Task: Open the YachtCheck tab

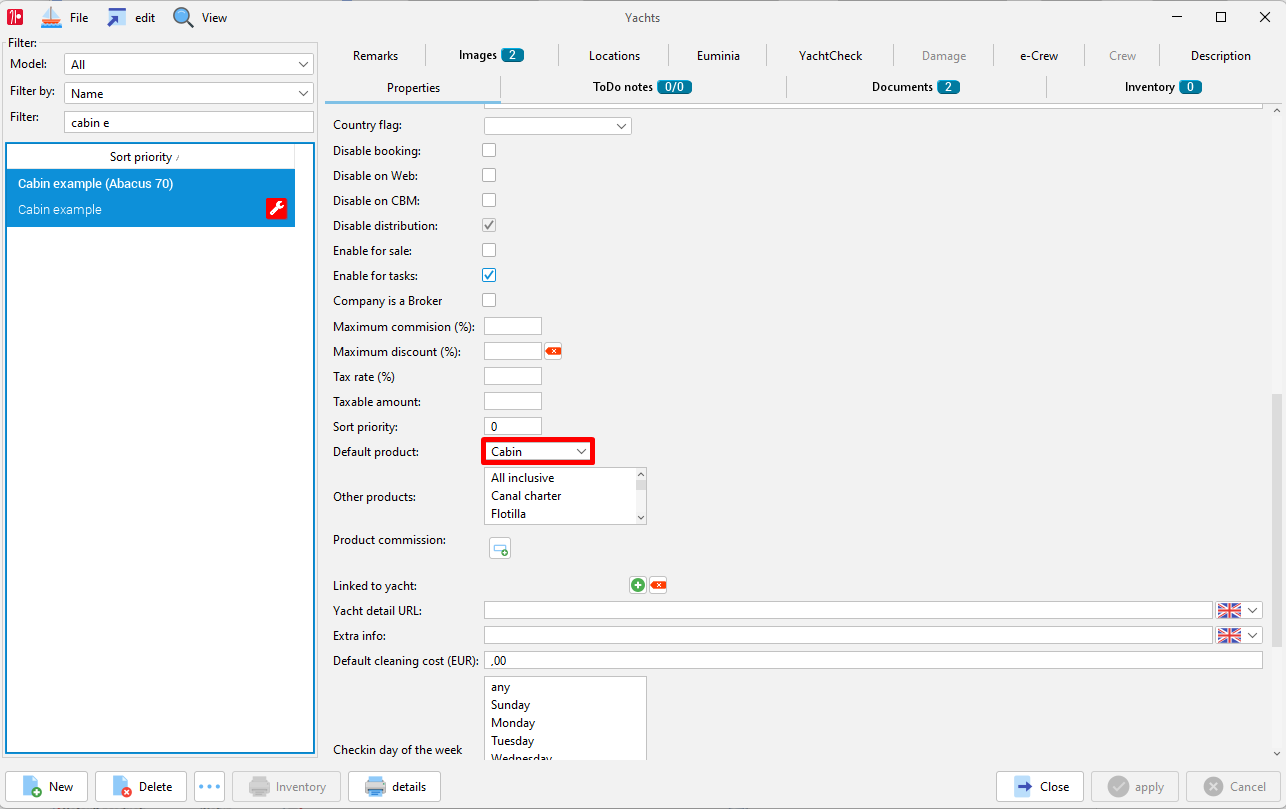Action: tap(830, 56)
